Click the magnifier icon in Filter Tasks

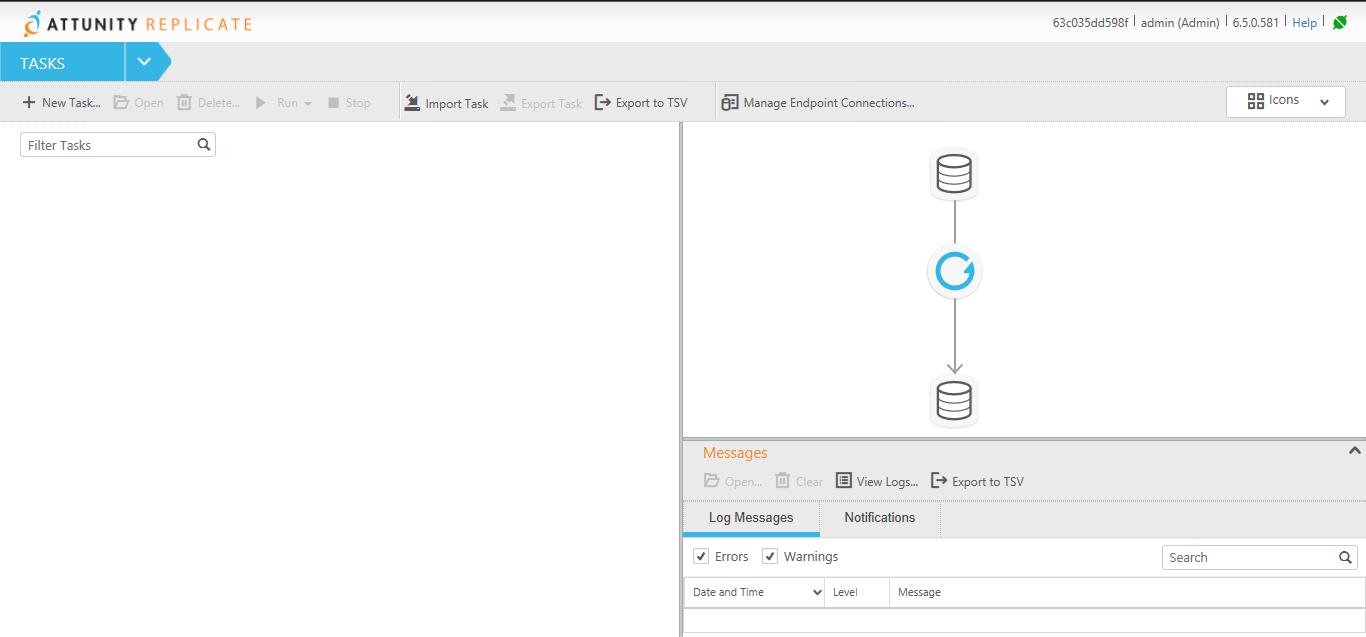click(203, 144)
